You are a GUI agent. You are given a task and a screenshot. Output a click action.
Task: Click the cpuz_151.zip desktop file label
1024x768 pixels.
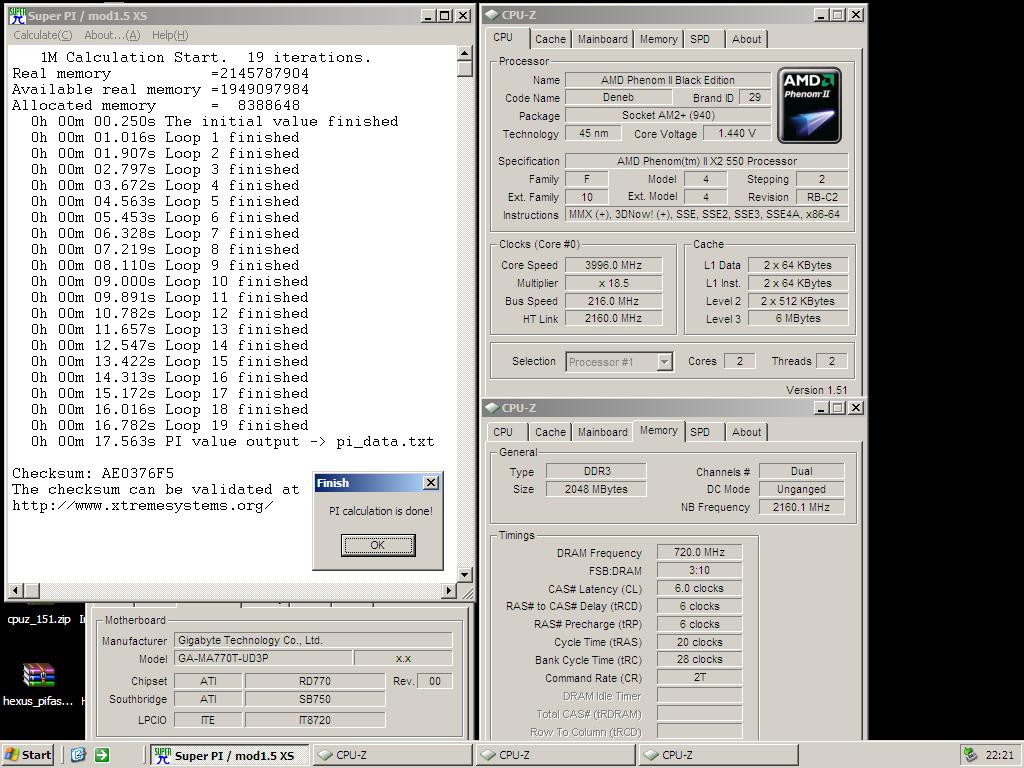click(39, 619)
